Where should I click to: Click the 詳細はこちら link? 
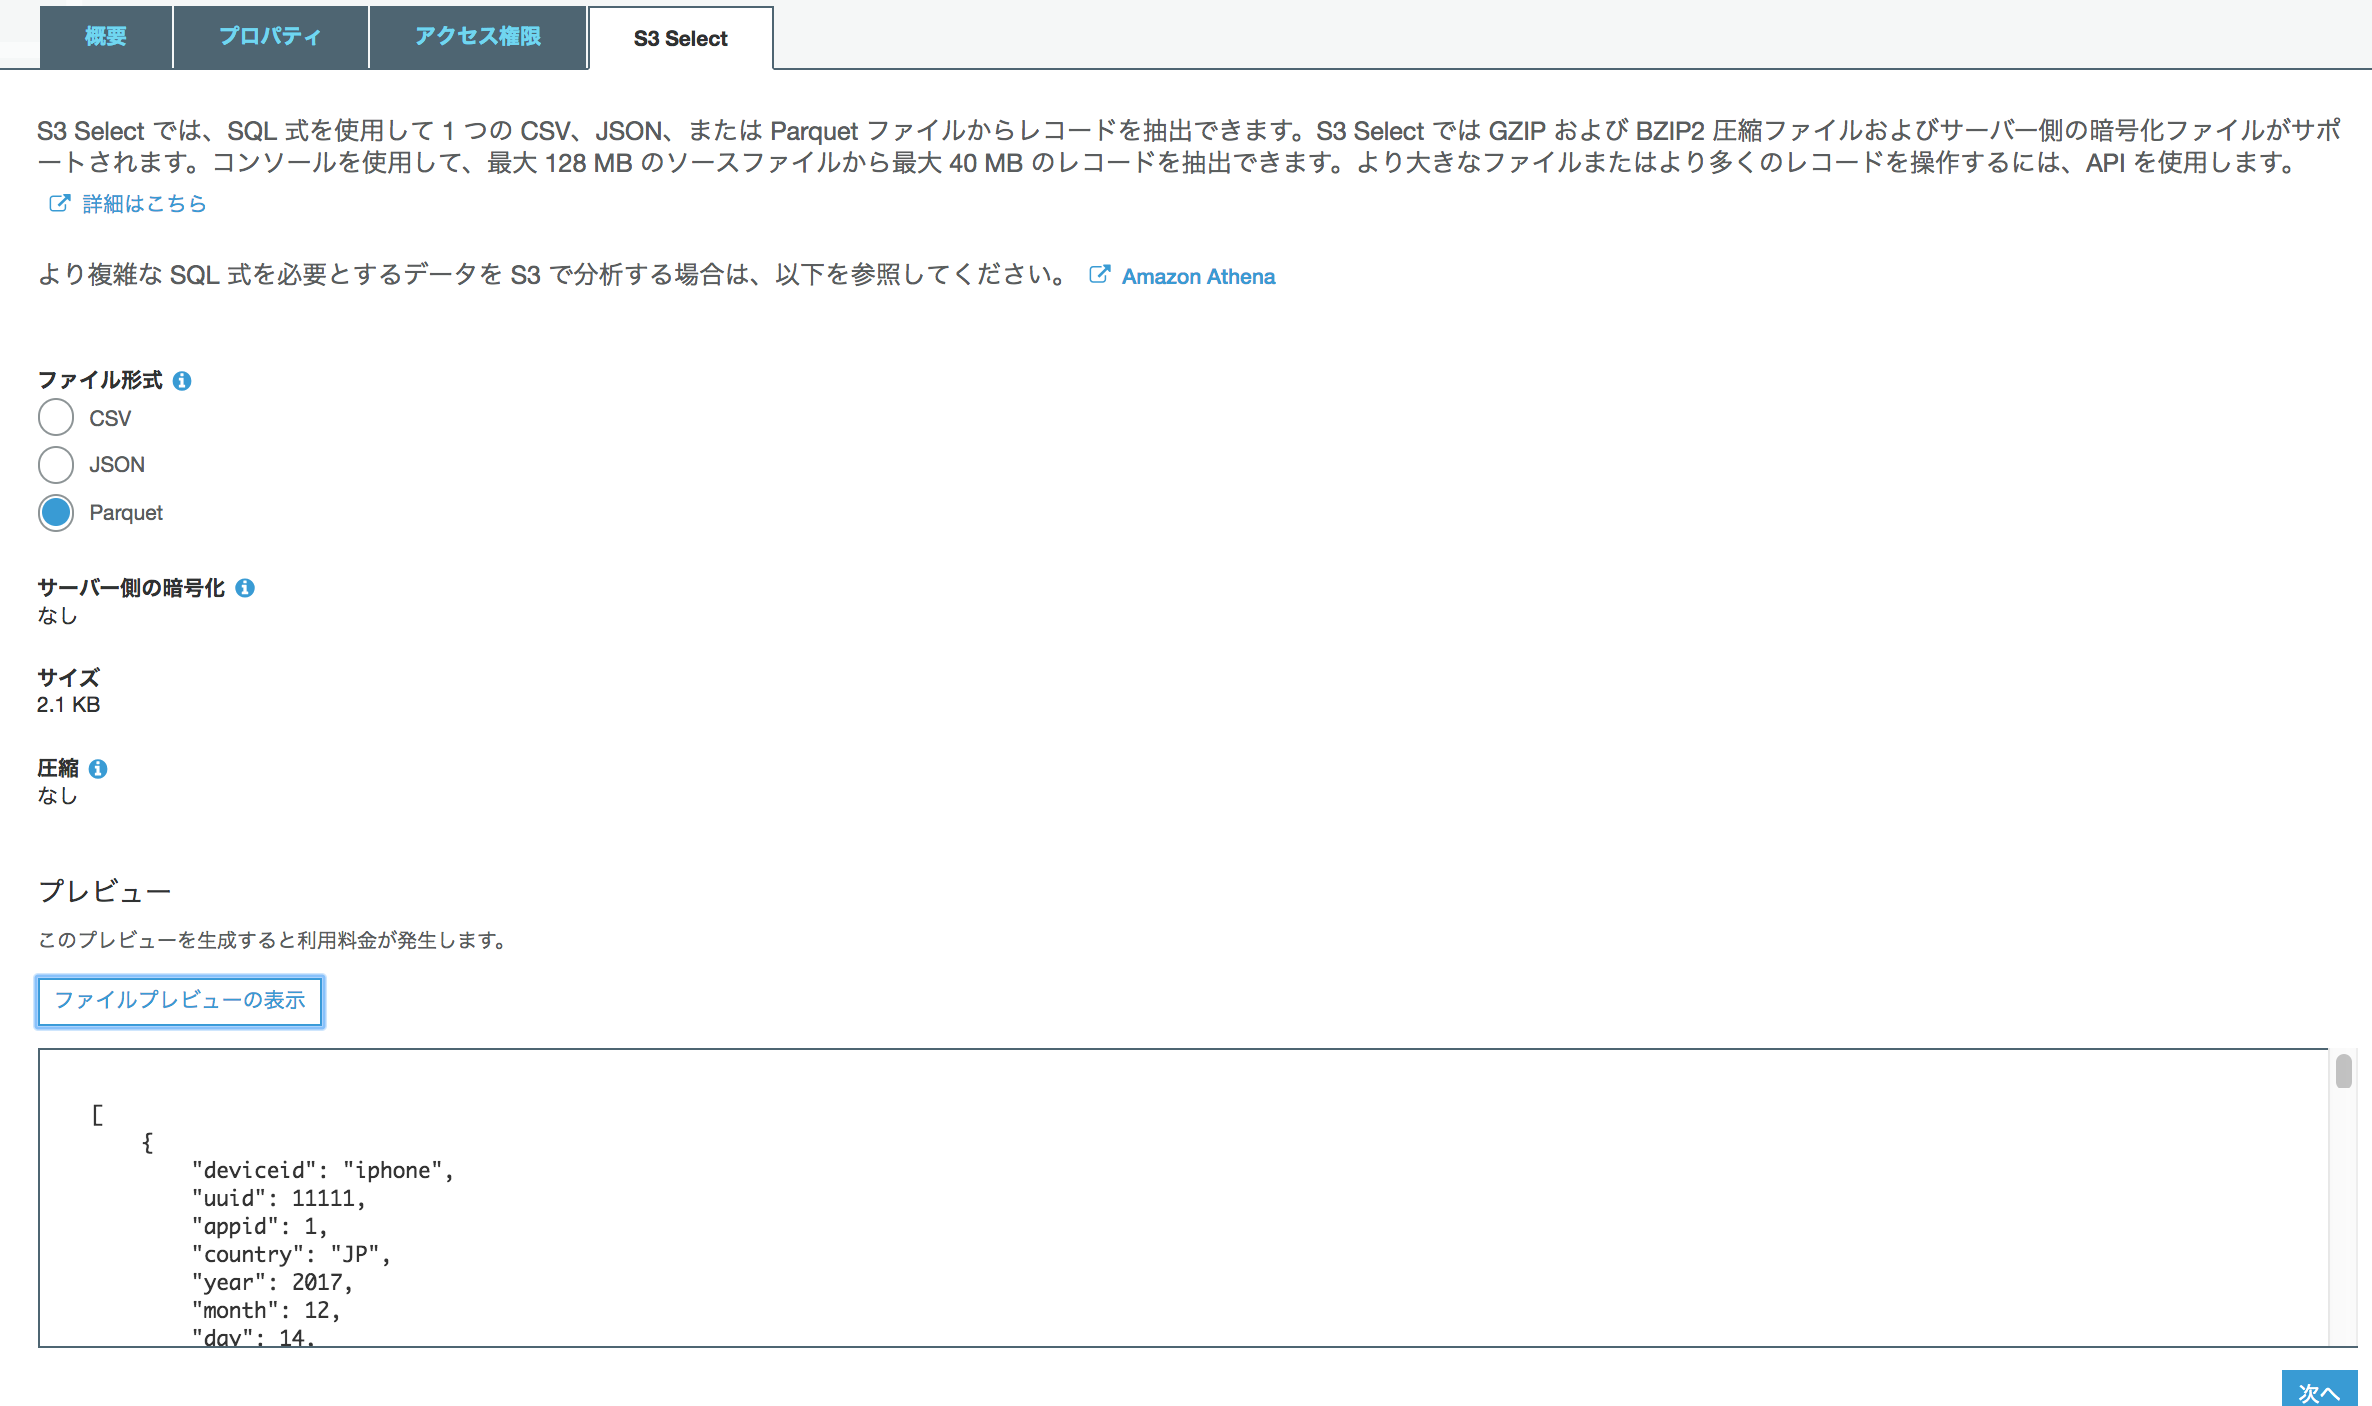(142, 203)
